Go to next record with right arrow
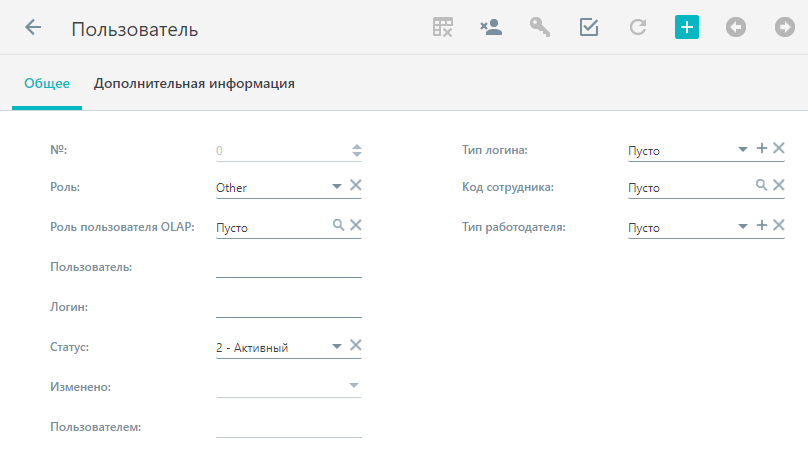808x470 pixels. point(785,27)
